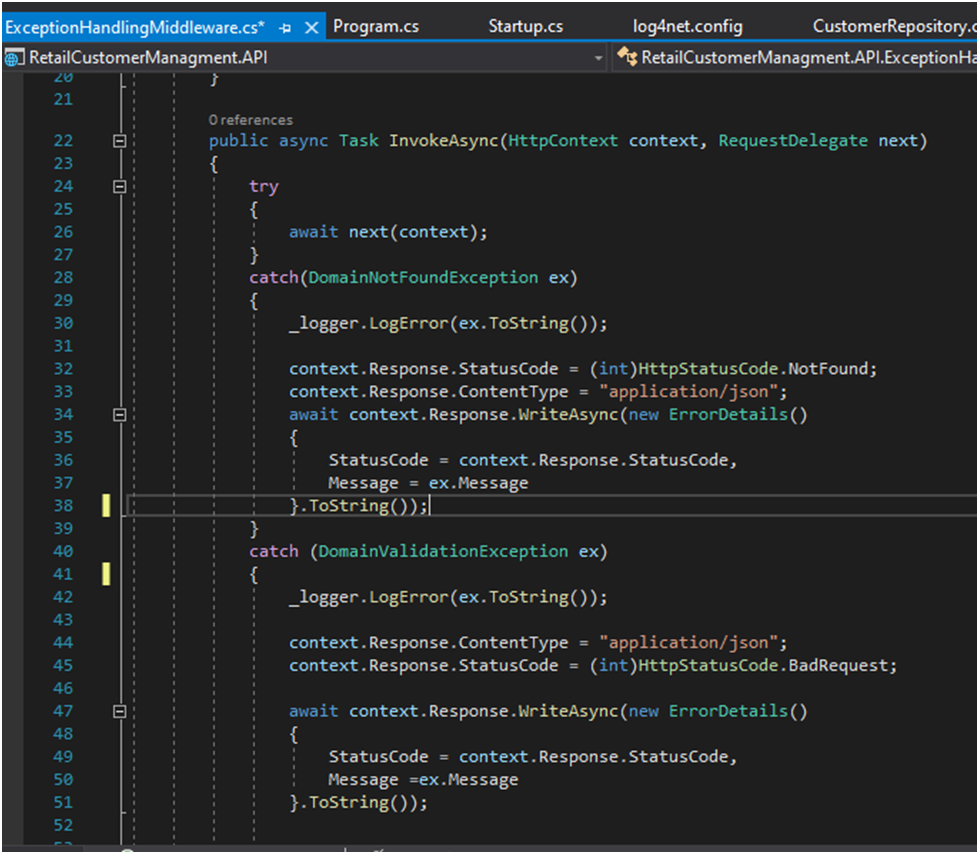
Task: Close the ExceptionHandlingMiddleware.cs tab
Action: coord(310,27)
